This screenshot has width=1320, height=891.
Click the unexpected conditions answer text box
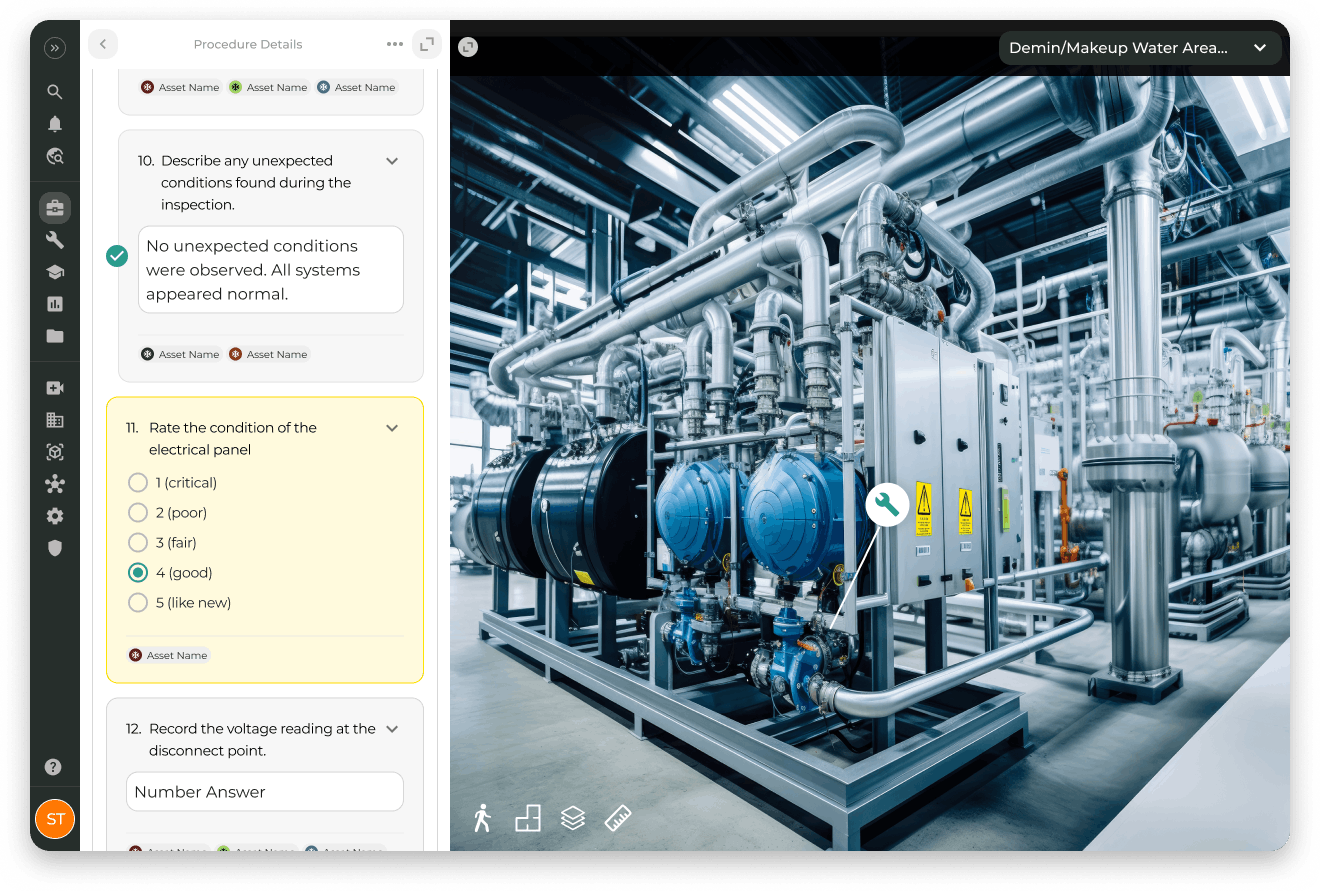(x=271, y=270)
